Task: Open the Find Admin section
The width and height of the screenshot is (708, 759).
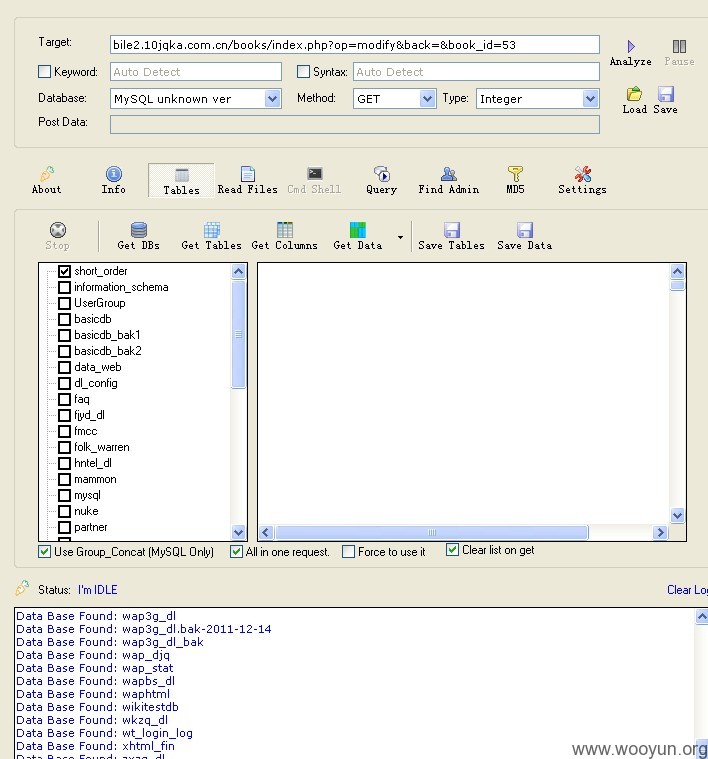Action: [449, 180]
